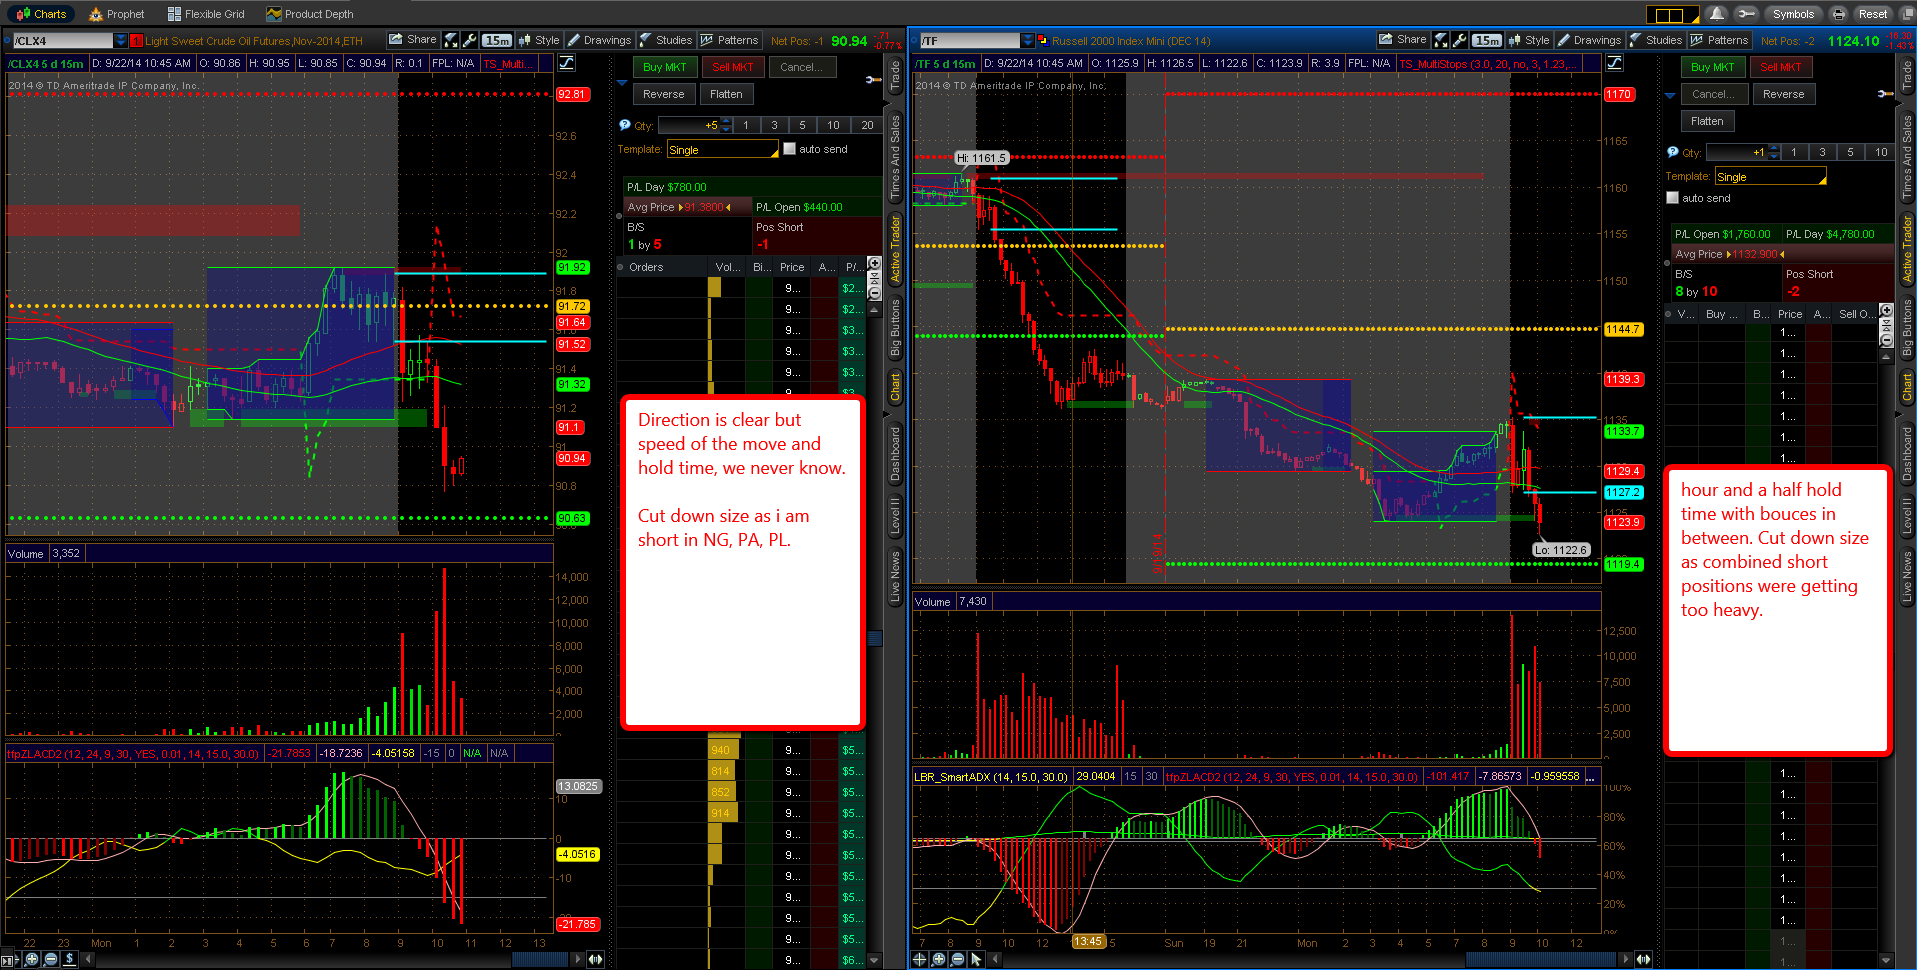Toggle Big Buttons panel for /CLX4

pyautogui.click(x=895, y=329)
